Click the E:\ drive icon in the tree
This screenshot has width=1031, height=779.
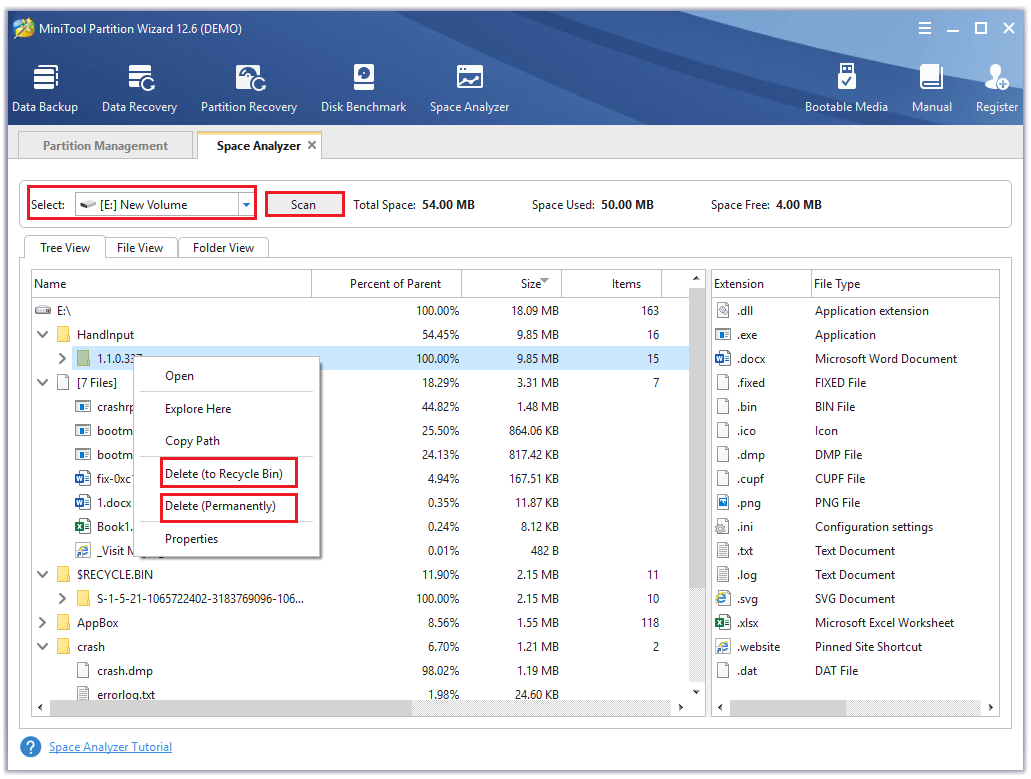[43, 310]
